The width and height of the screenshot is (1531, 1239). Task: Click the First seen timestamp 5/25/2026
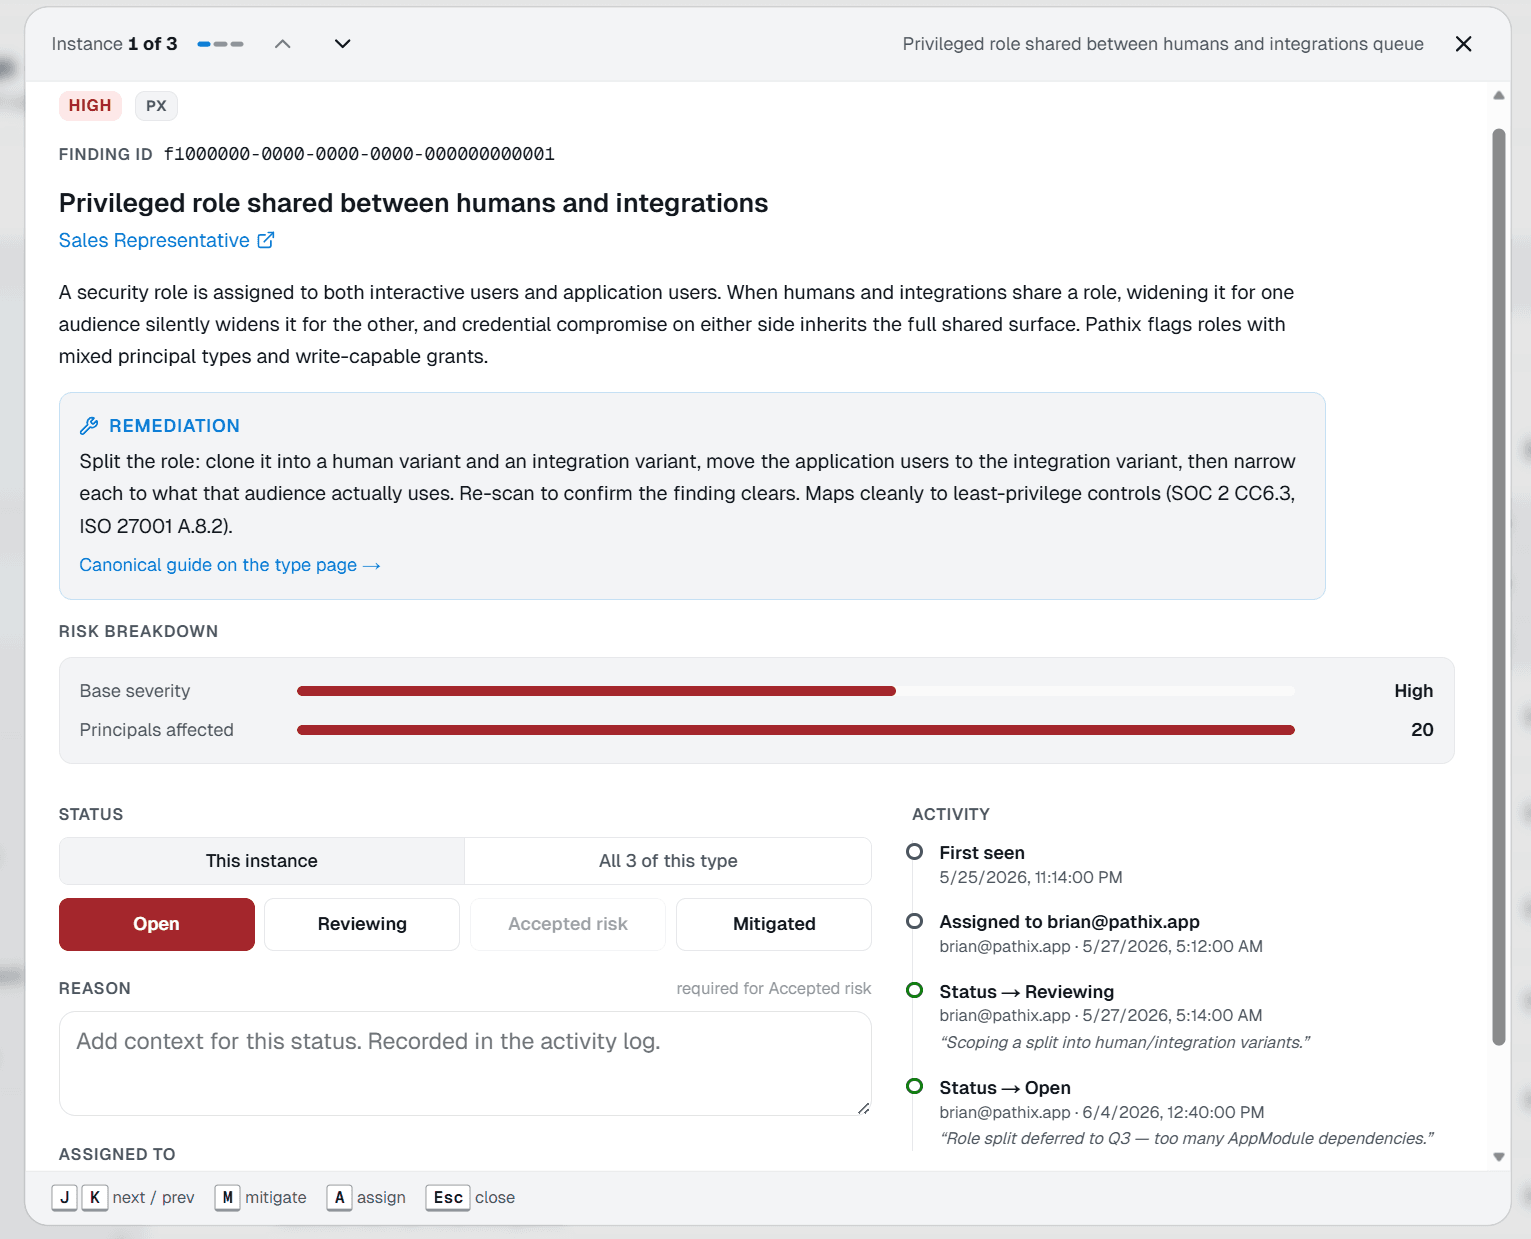click(1031, 877)
